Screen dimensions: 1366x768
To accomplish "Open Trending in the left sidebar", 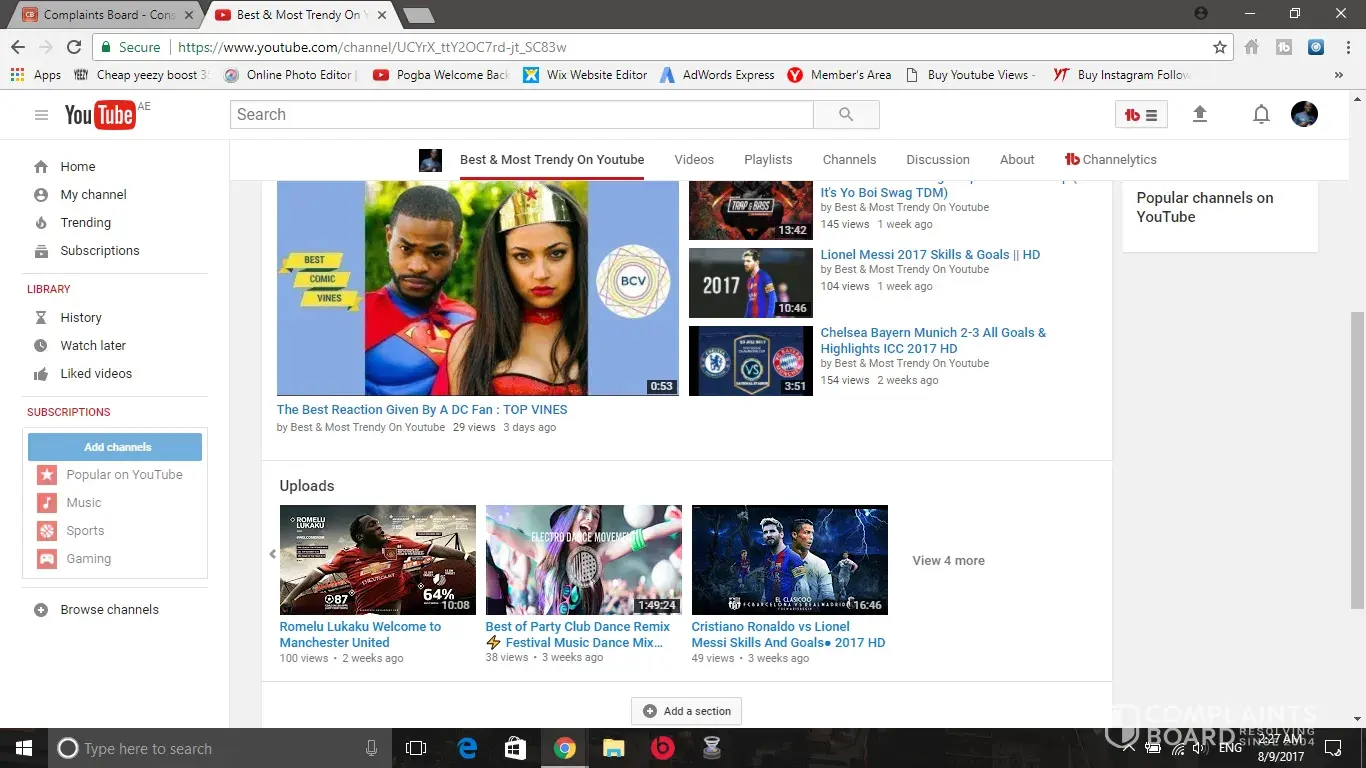I will [85, 223].
